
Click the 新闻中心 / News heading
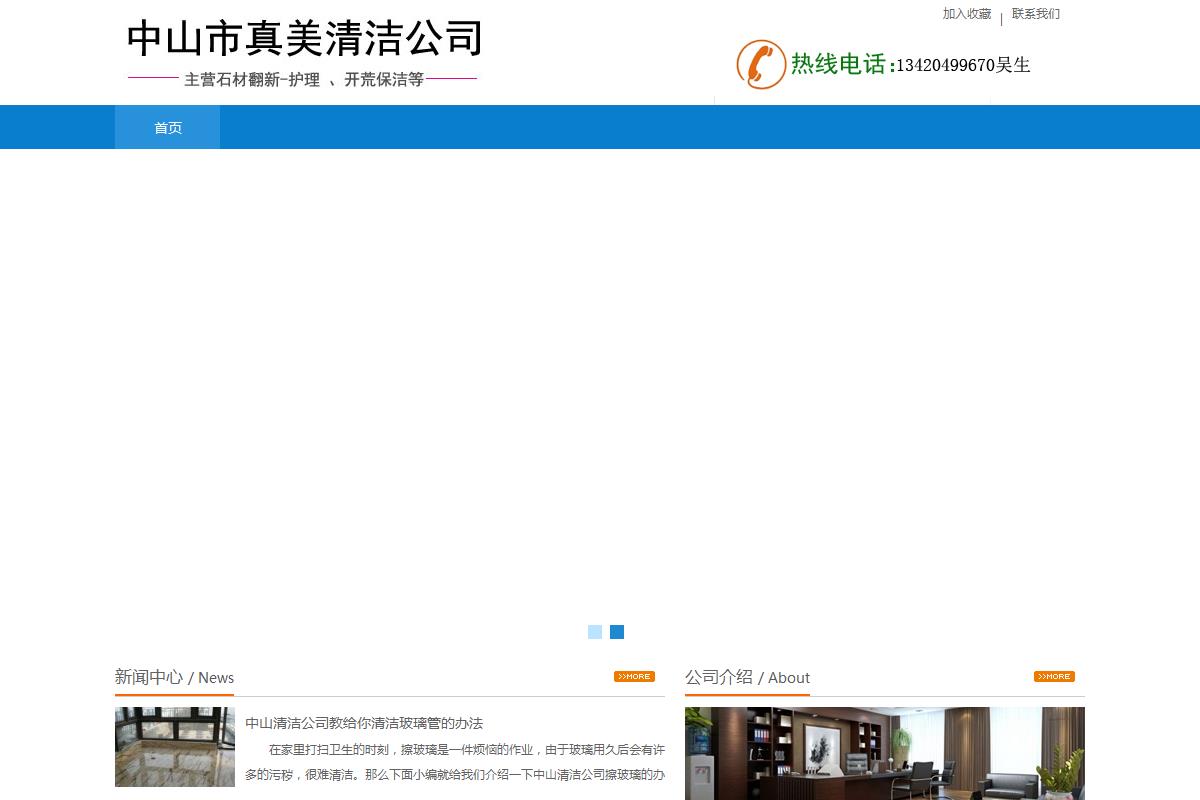[x=174, y=677]
